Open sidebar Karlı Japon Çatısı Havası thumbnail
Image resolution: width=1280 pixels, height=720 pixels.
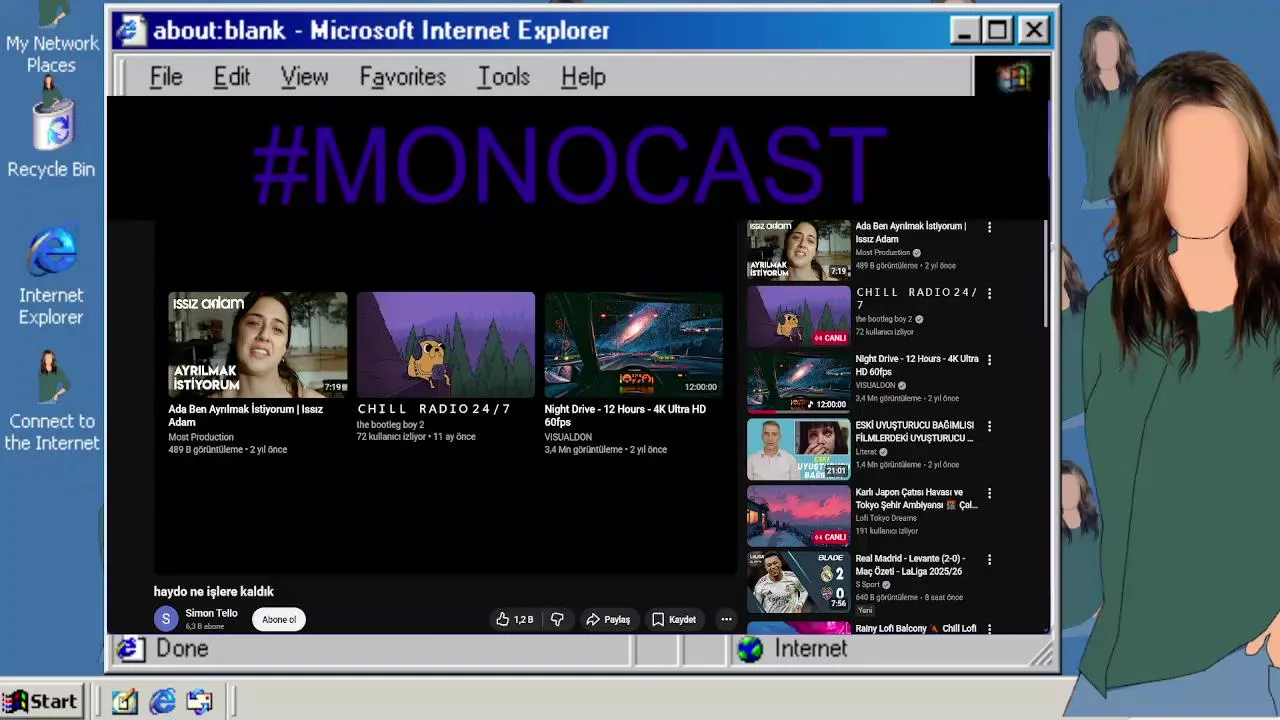(x=798, y=516)
